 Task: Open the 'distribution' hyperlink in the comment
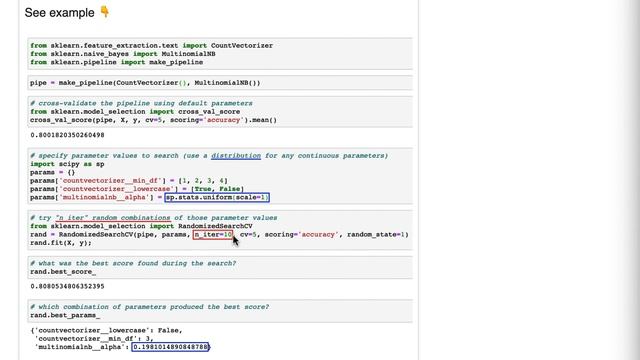tap(236, 156)
